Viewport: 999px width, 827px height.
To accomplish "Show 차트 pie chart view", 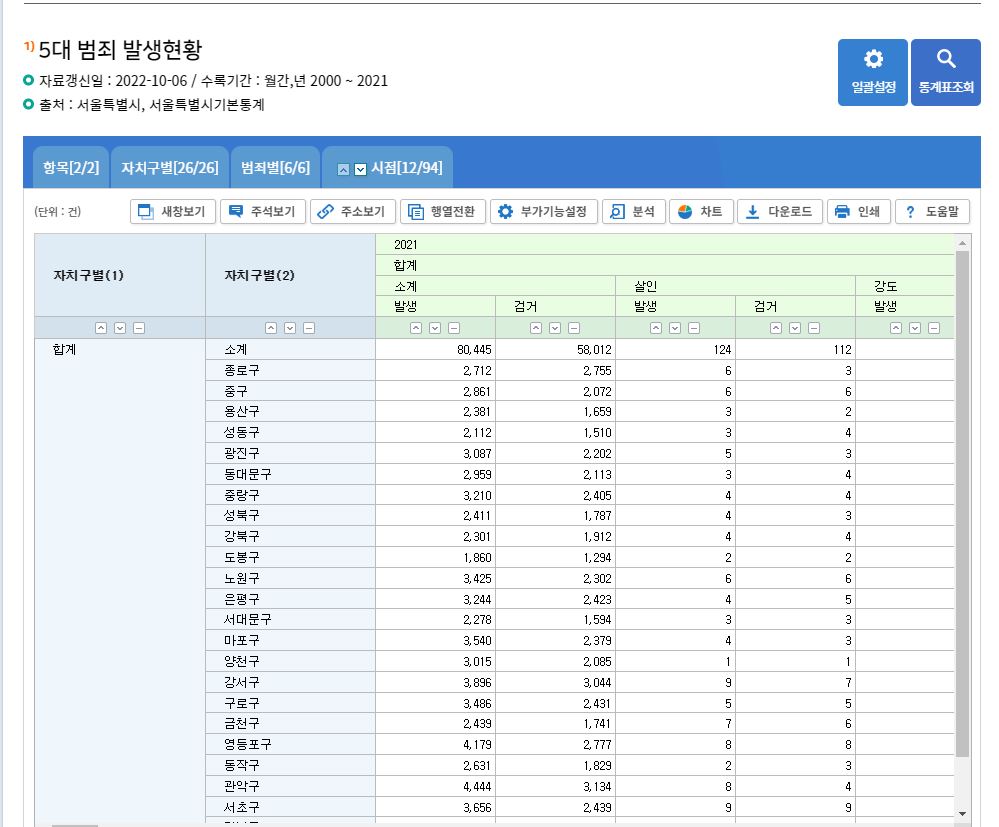I will pyautogui.click(x=701, y=212).
